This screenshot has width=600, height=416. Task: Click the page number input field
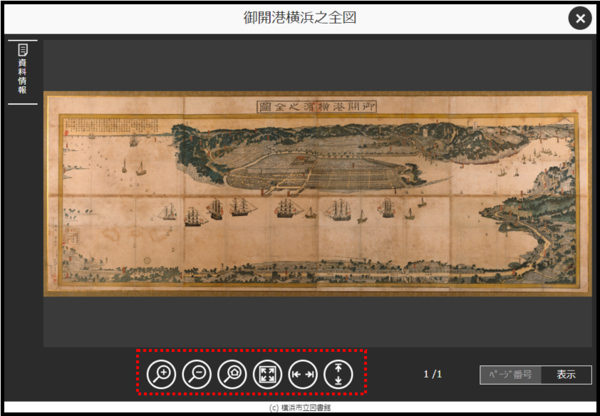(x=510, y=375)
